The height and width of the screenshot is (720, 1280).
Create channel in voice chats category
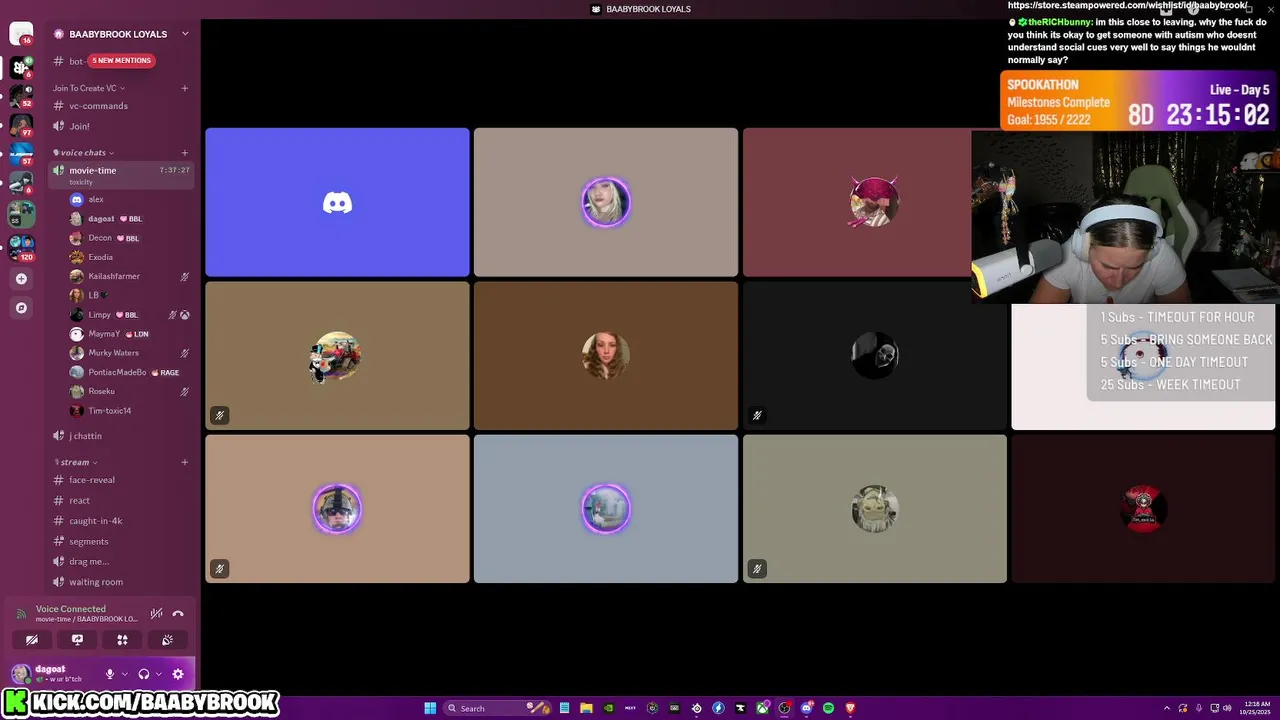(185, 153)
